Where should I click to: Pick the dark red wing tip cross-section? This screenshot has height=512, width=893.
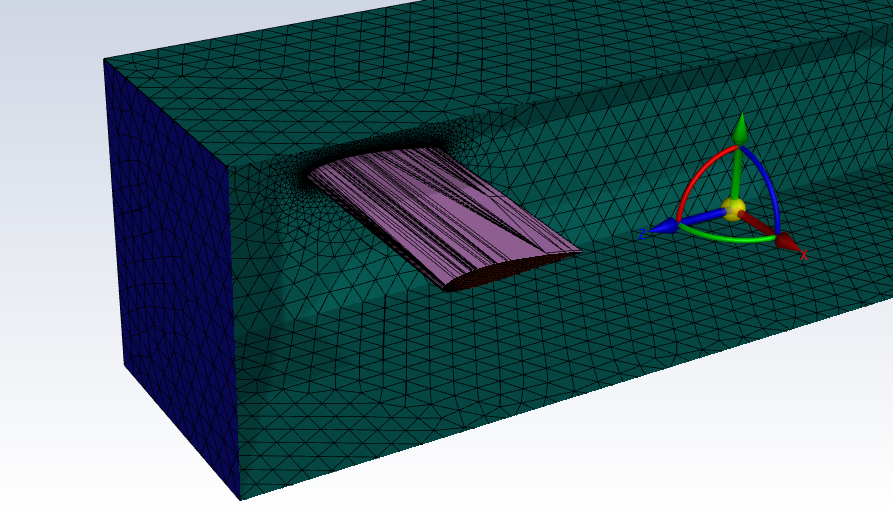pos(500,272)
